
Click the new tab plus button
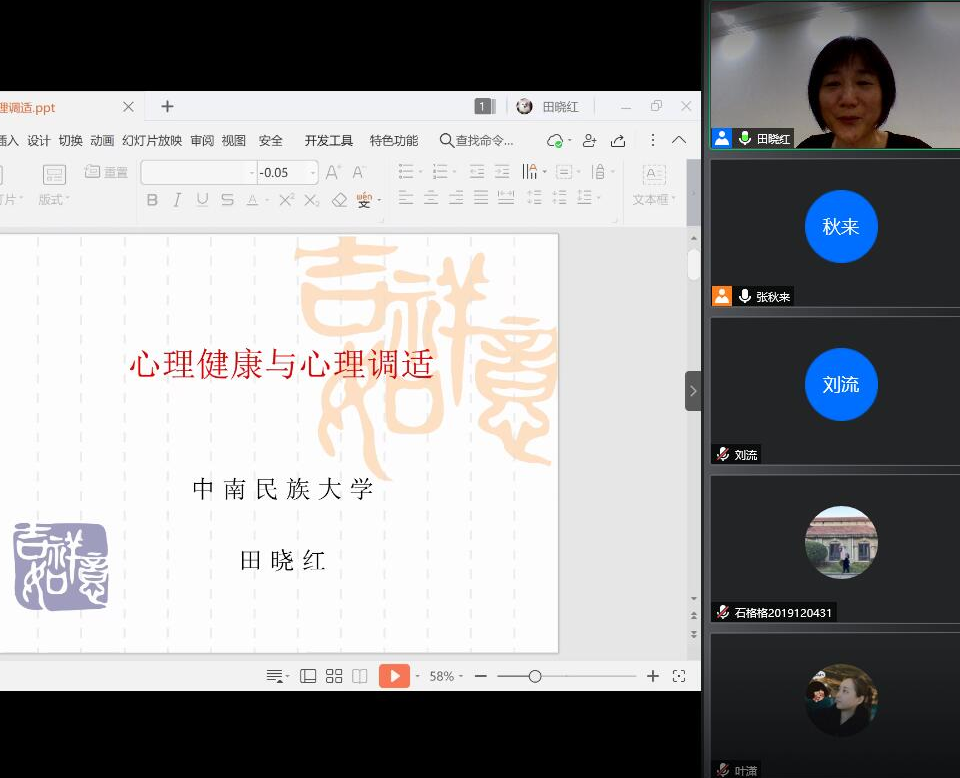(167, 106)
